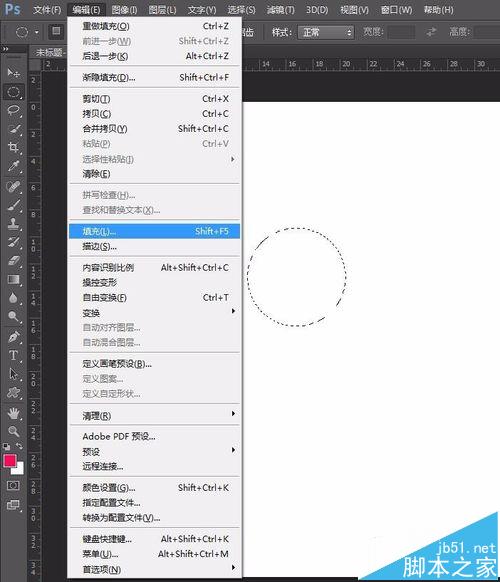The image size is (500, 582).
Task: Toggle Quick Mask mode
Action: (13, 485)
